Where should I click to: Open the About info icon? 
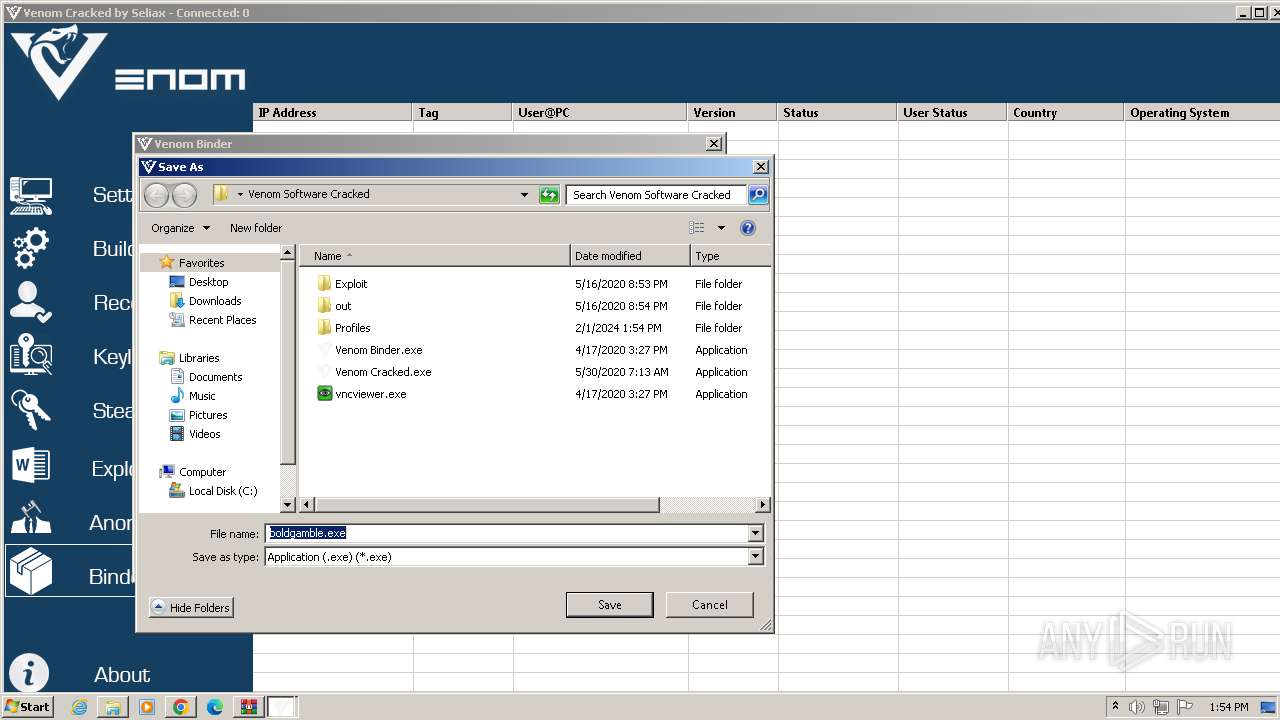[29, 674]
